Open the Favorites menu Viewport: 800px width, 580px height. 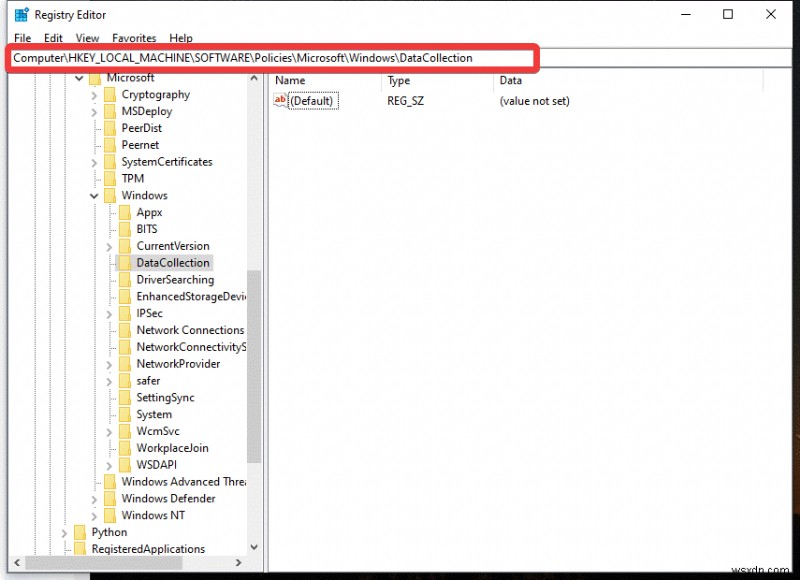[x=134, y=38]
